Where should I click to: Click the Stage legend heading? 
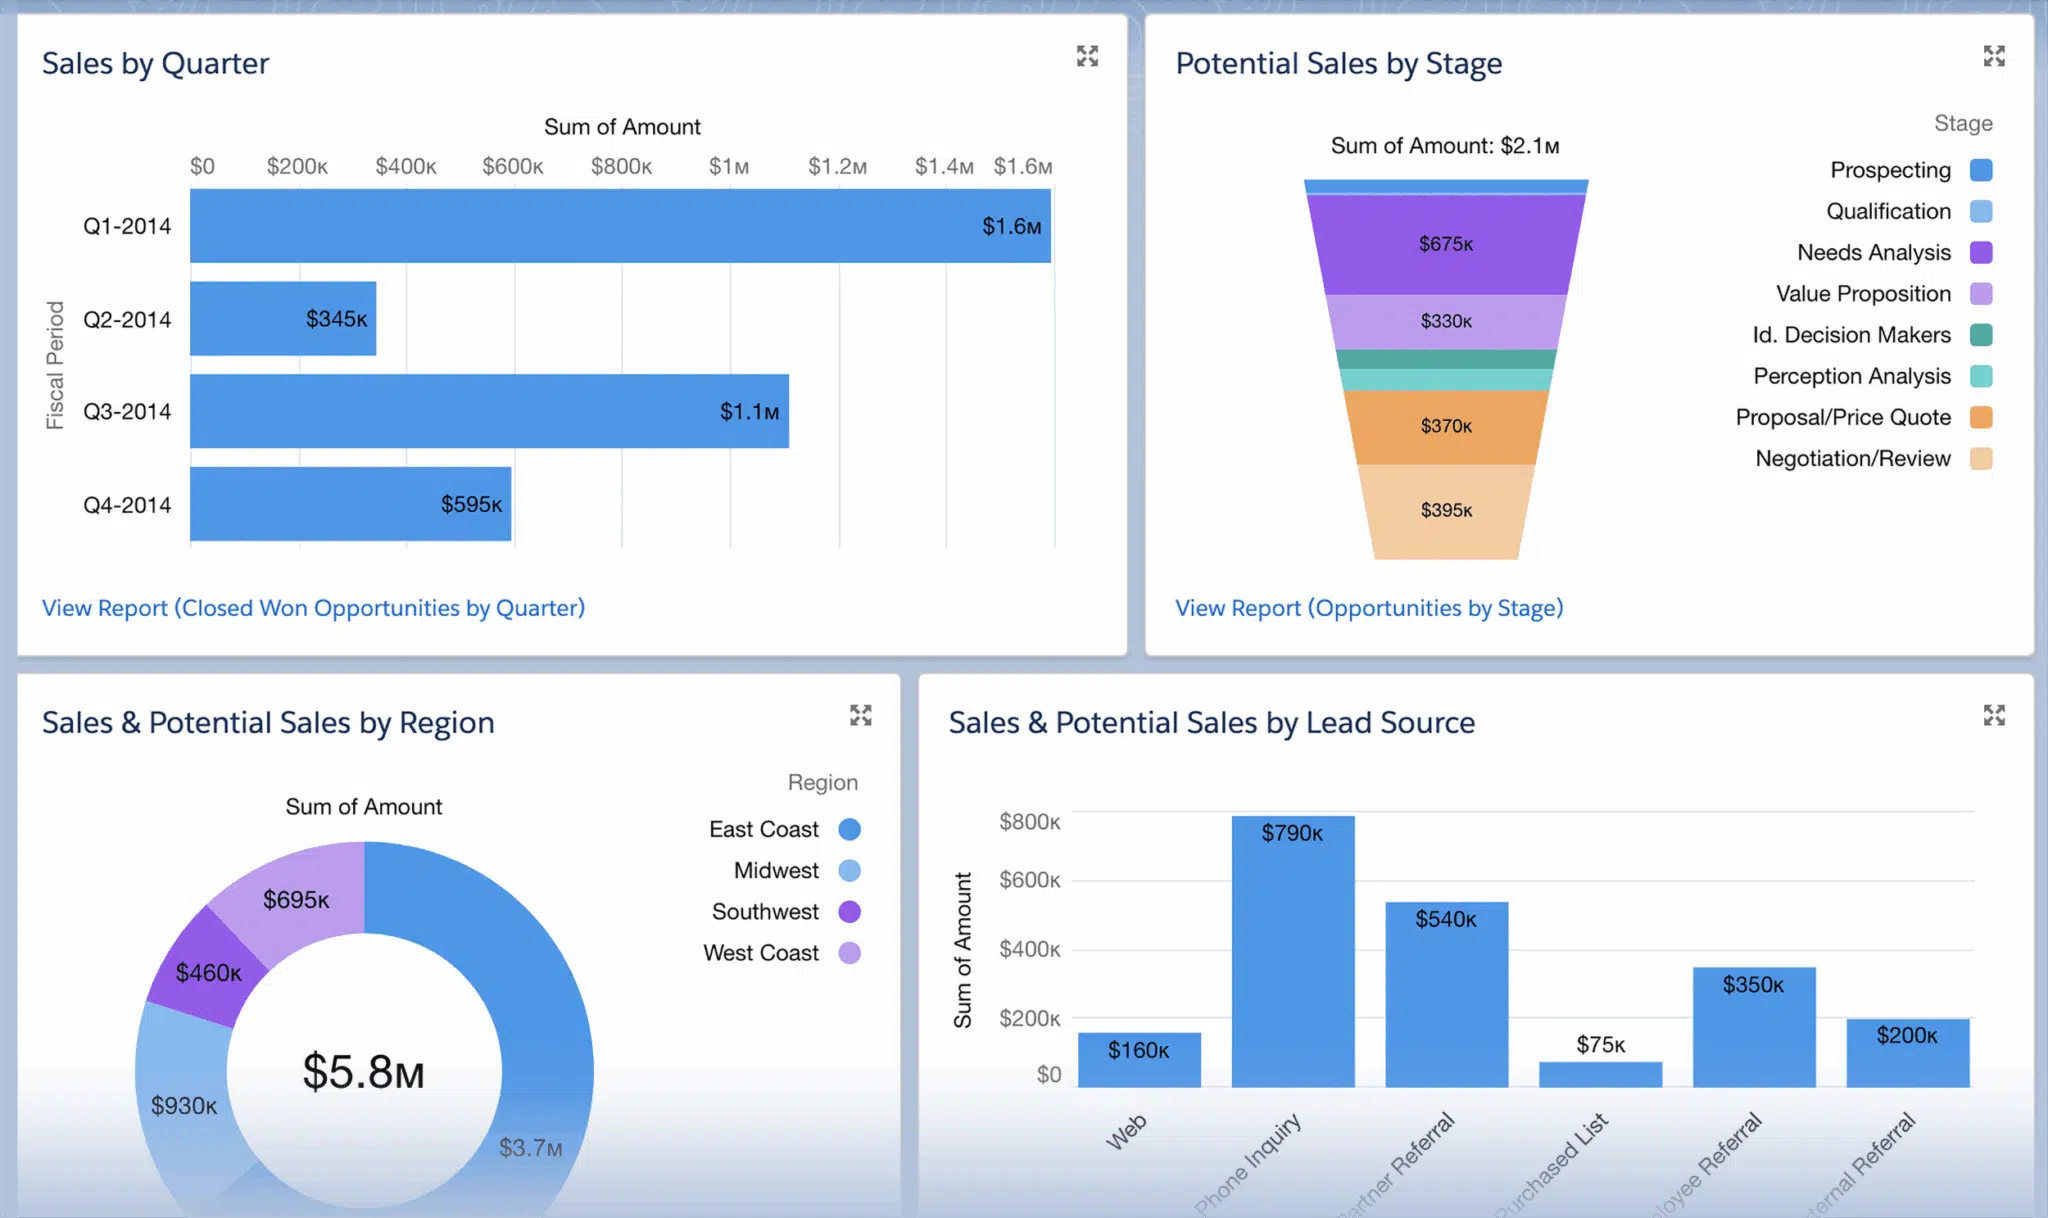[x=1963, y=123]
